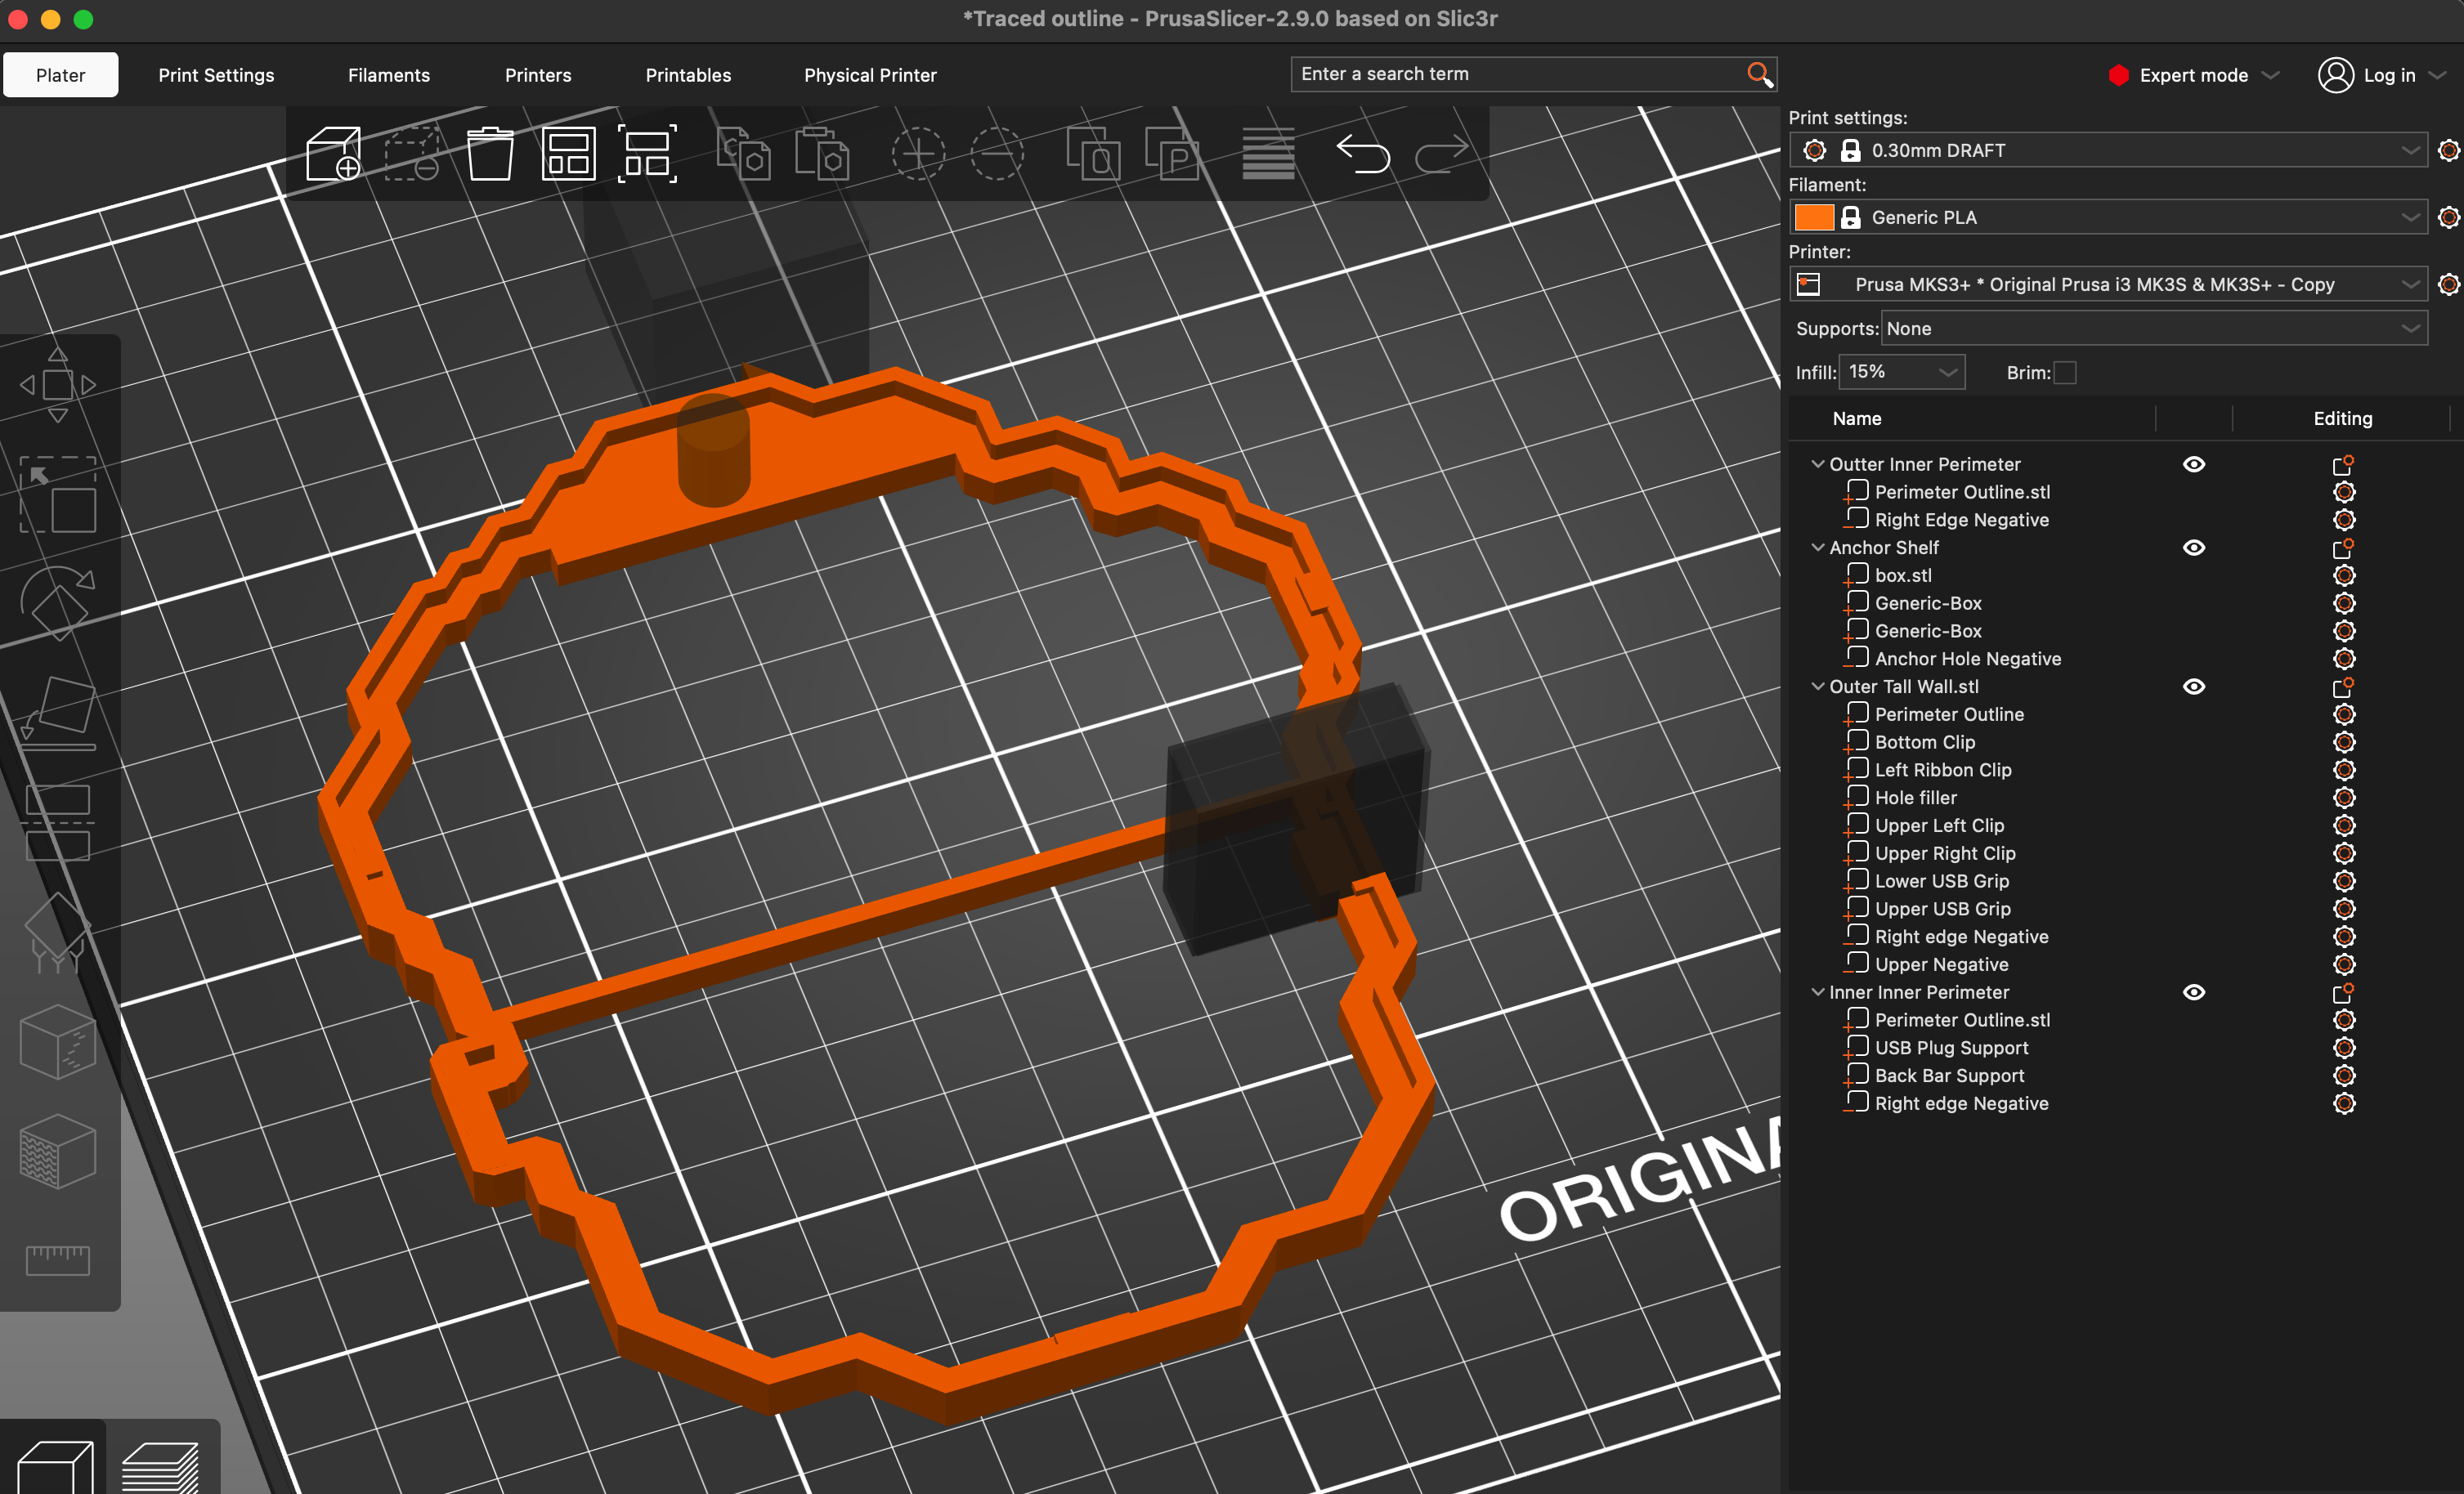Viewport: 2464px width, 1494px height.
Task: Open the Supports dropdown set to None
Action: (x=2154, y=329)
